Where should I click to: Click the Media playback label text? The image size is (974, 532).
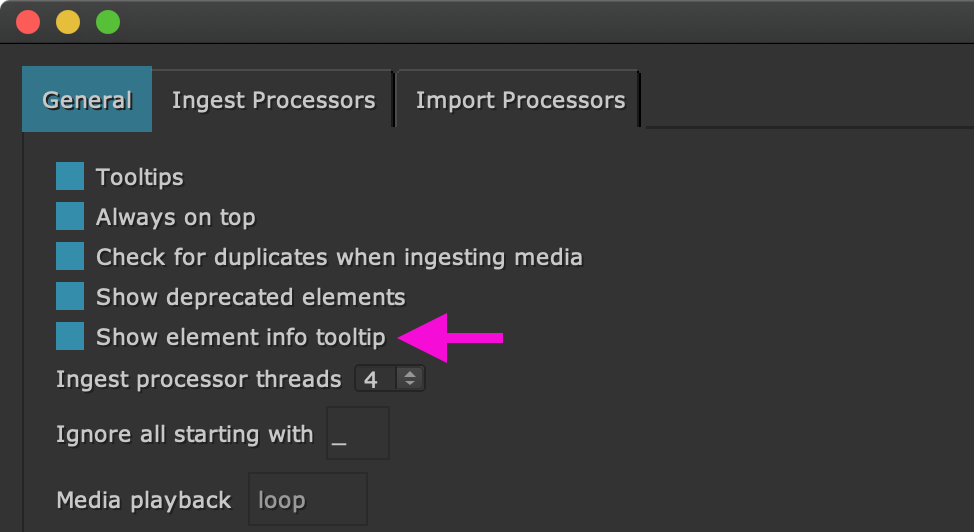coord(143,500)
